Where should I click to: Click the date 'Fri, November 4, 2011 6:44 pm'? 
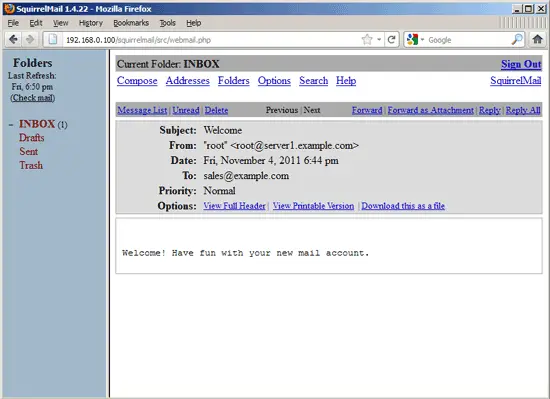tap(271, 161)
